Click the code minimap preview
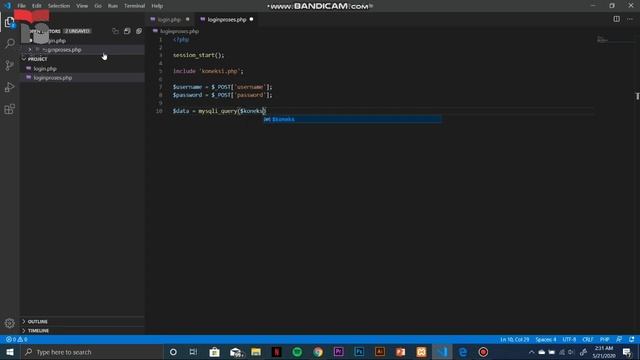The height and width of the screenshot is (360, 640). click(602, 39)
